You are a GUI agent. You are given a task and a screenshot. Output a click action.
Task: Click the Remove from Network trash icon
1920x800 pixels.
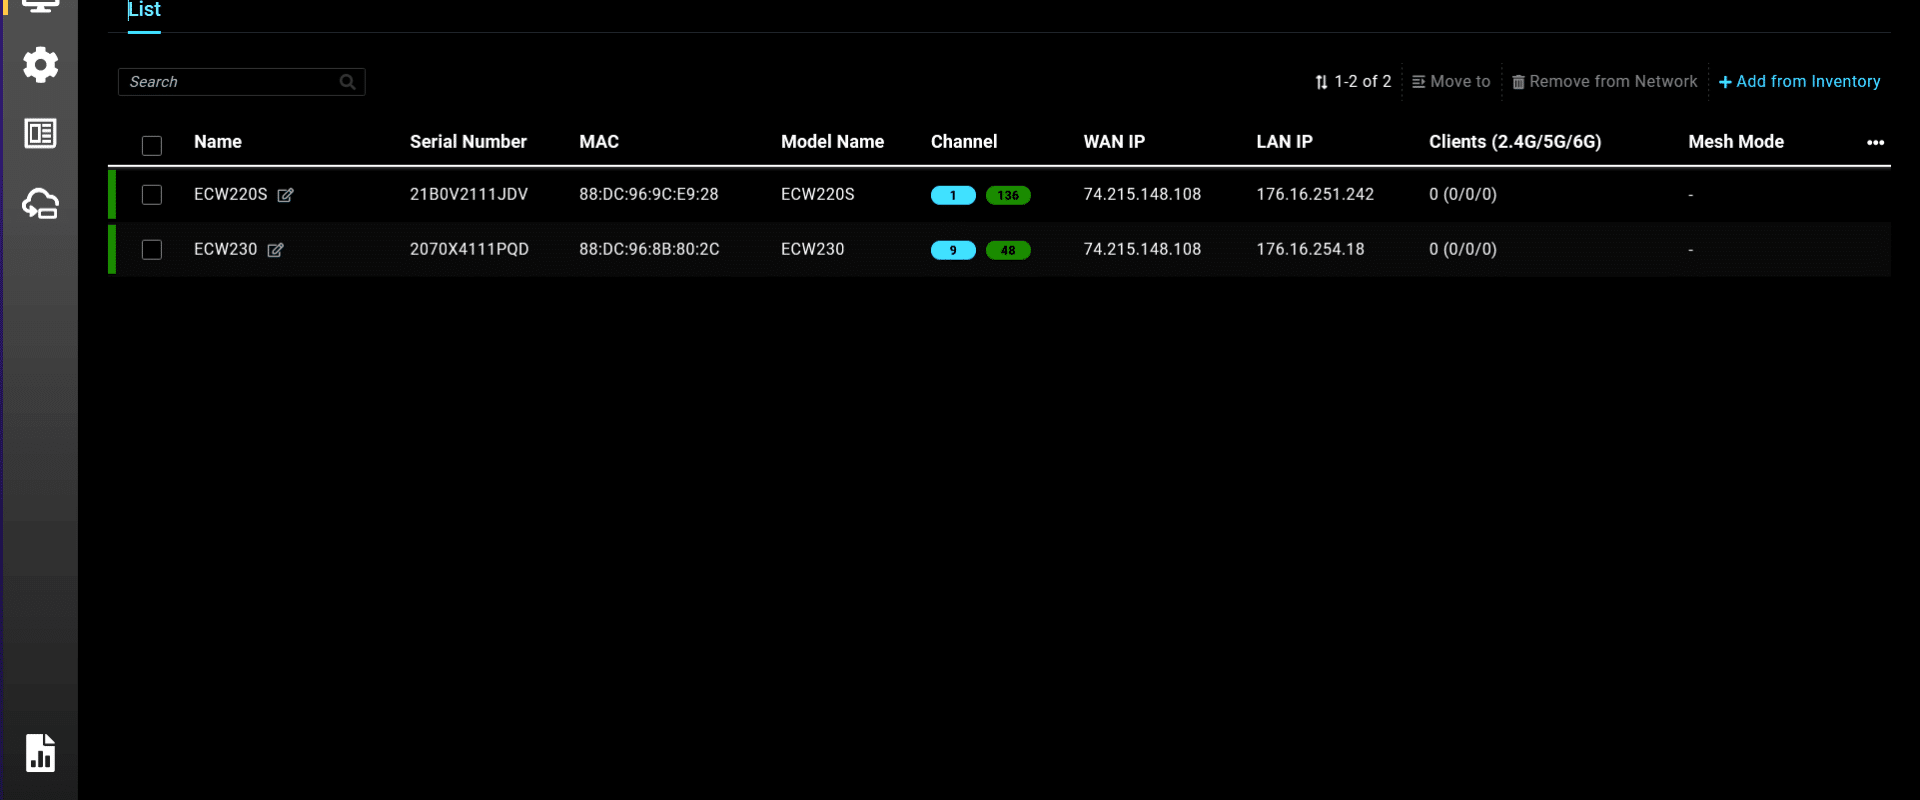[x=1518, y=82]
